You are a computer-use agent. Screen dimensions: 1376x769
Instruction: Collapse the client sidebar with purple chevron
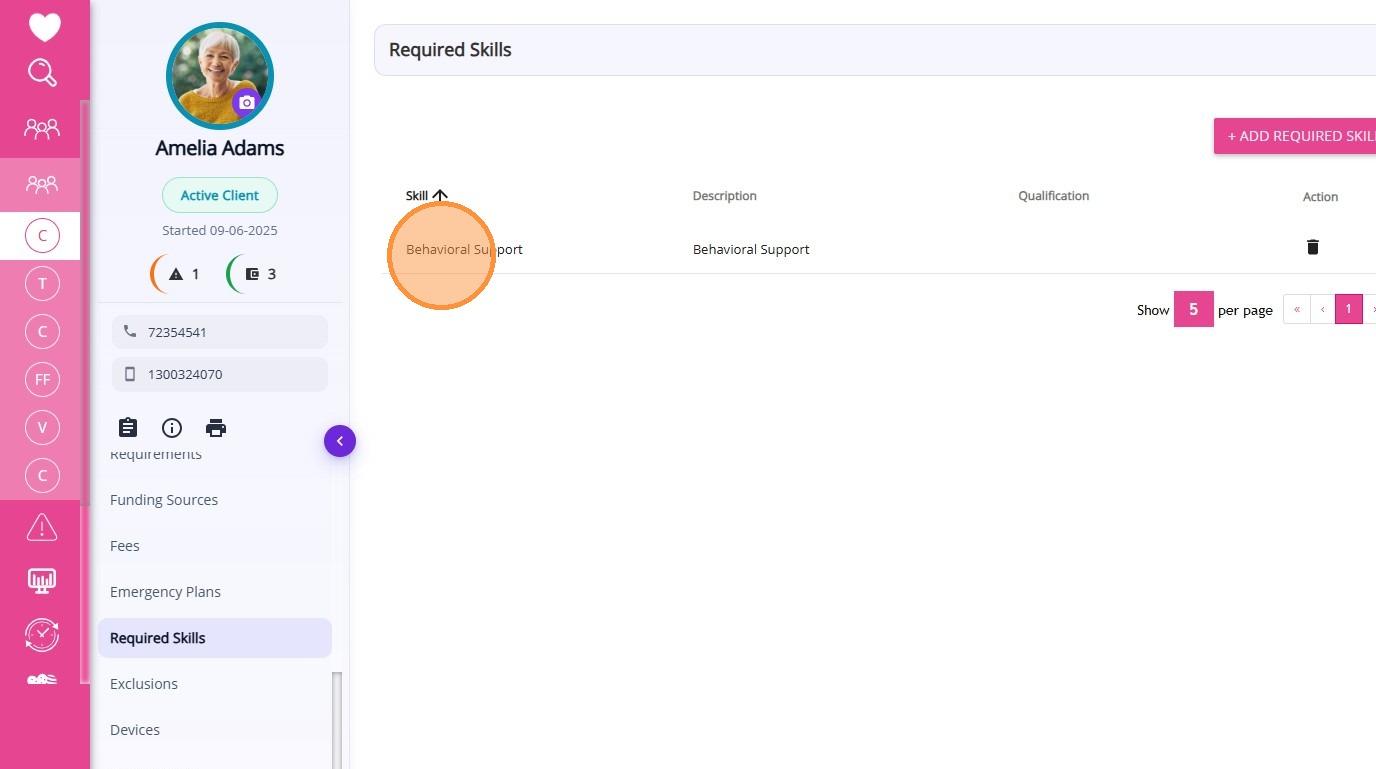pyautogui.click(x=340, y=441)
